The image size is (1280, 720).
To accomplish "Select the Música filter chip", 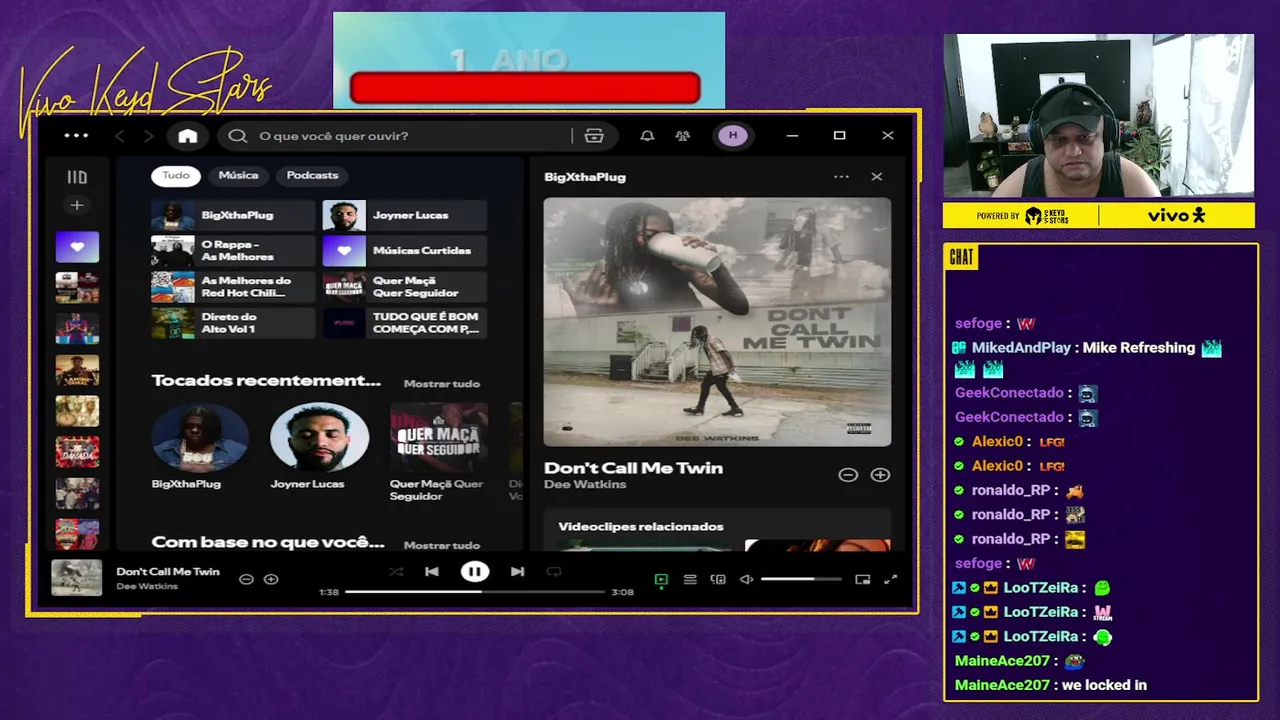I will coord(238,175).
